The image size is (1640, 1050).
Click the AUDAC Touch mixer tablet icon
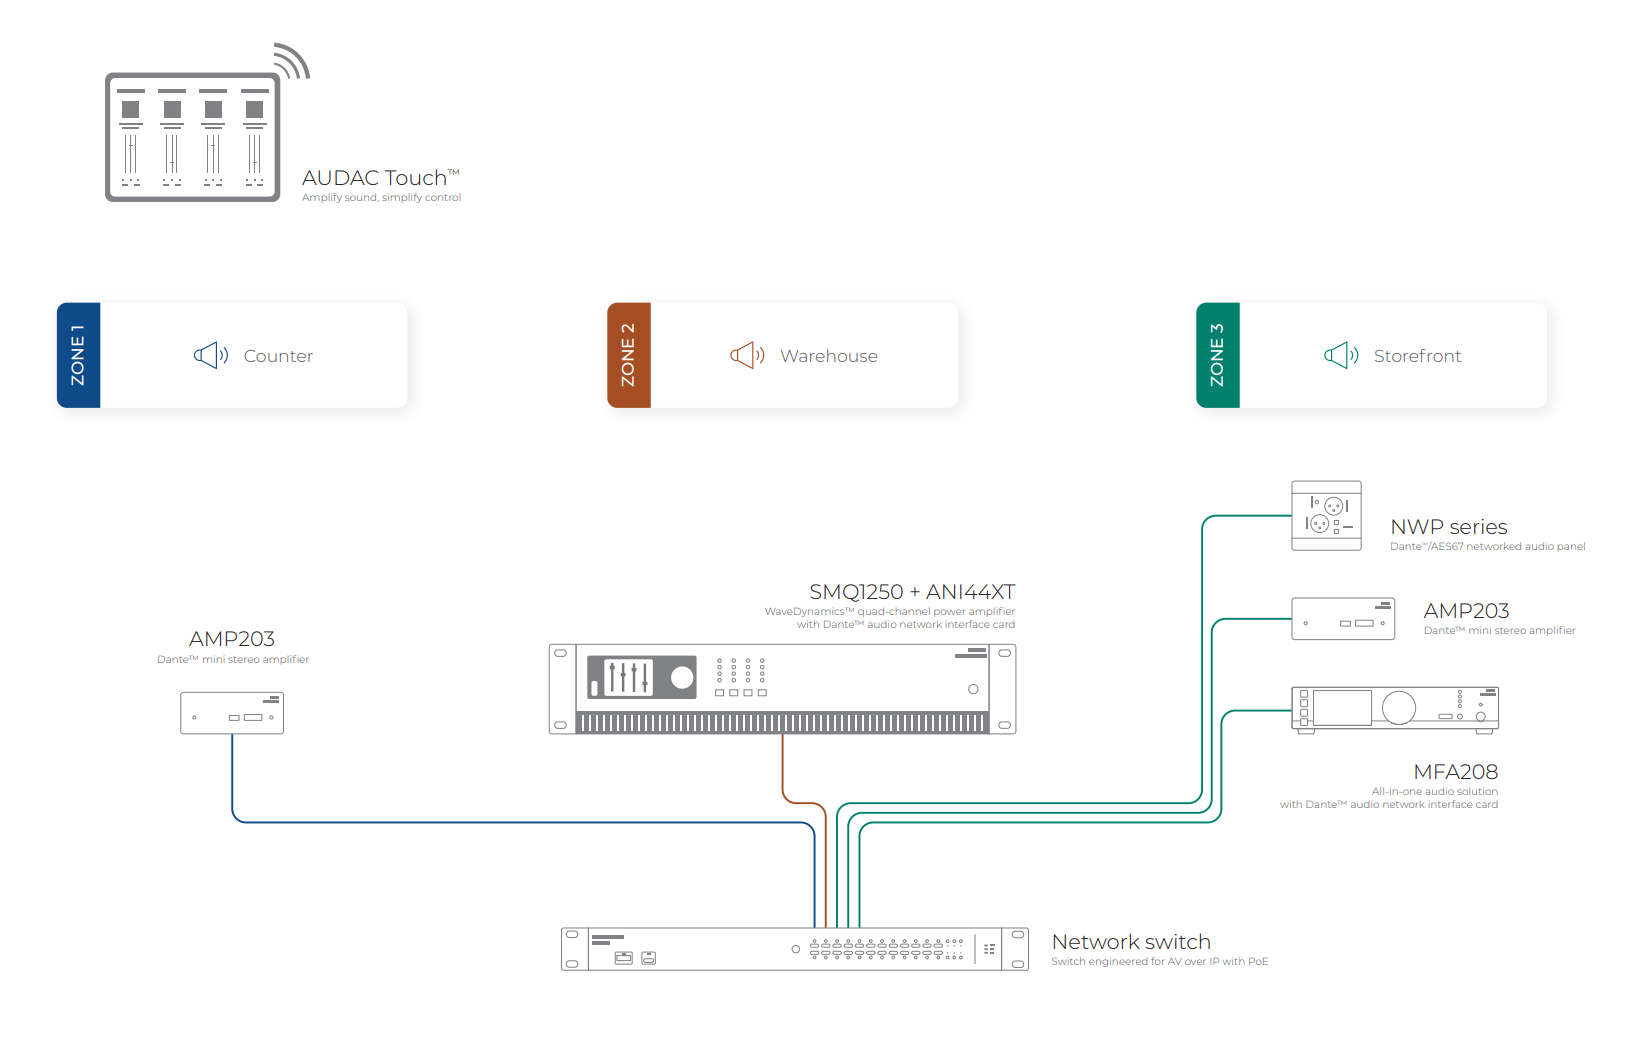193,137
